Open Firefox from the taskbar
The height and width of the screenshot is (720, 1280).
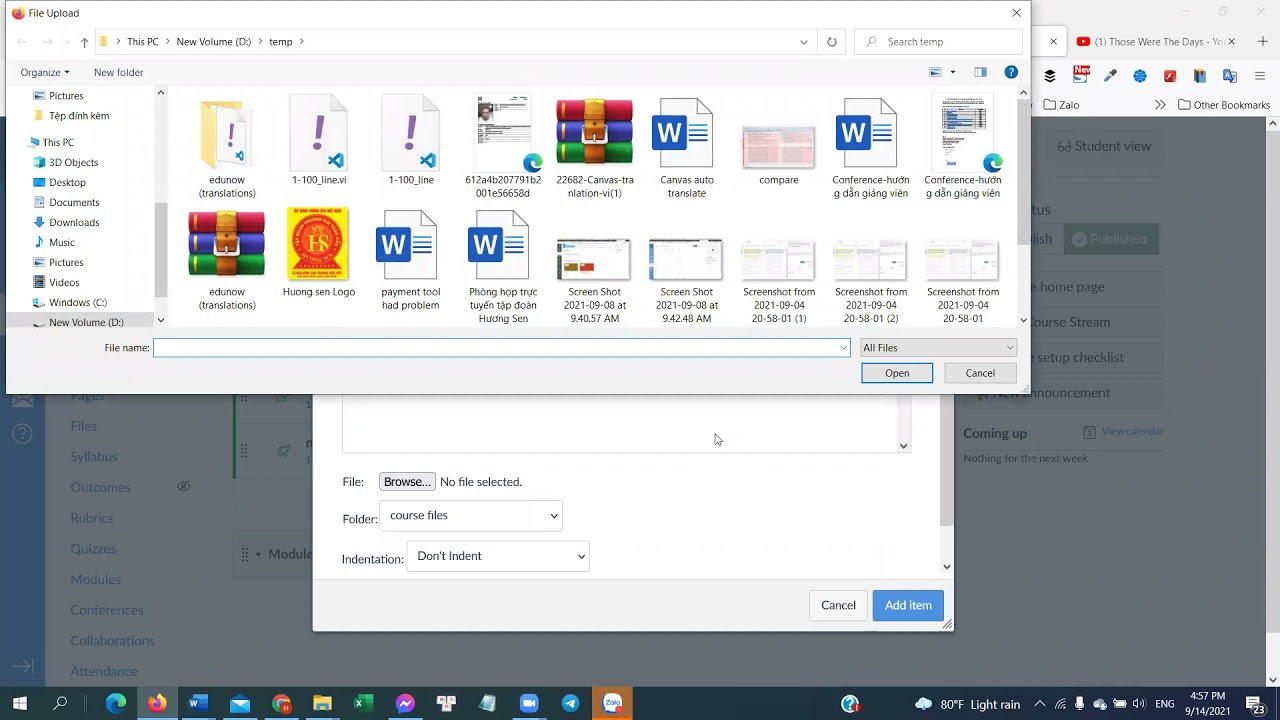(x=157, y=704)
